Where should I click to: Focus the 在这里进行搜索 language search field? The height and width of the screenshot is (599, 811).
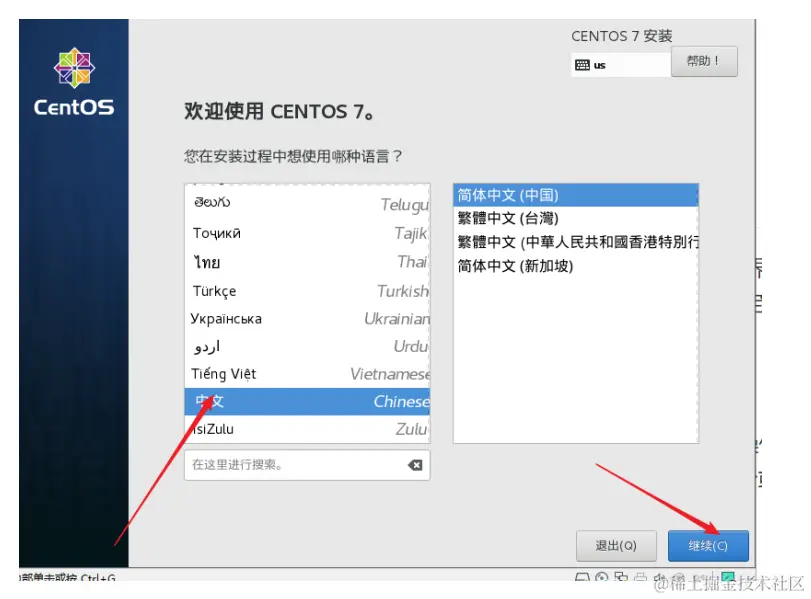pos(307,465)
